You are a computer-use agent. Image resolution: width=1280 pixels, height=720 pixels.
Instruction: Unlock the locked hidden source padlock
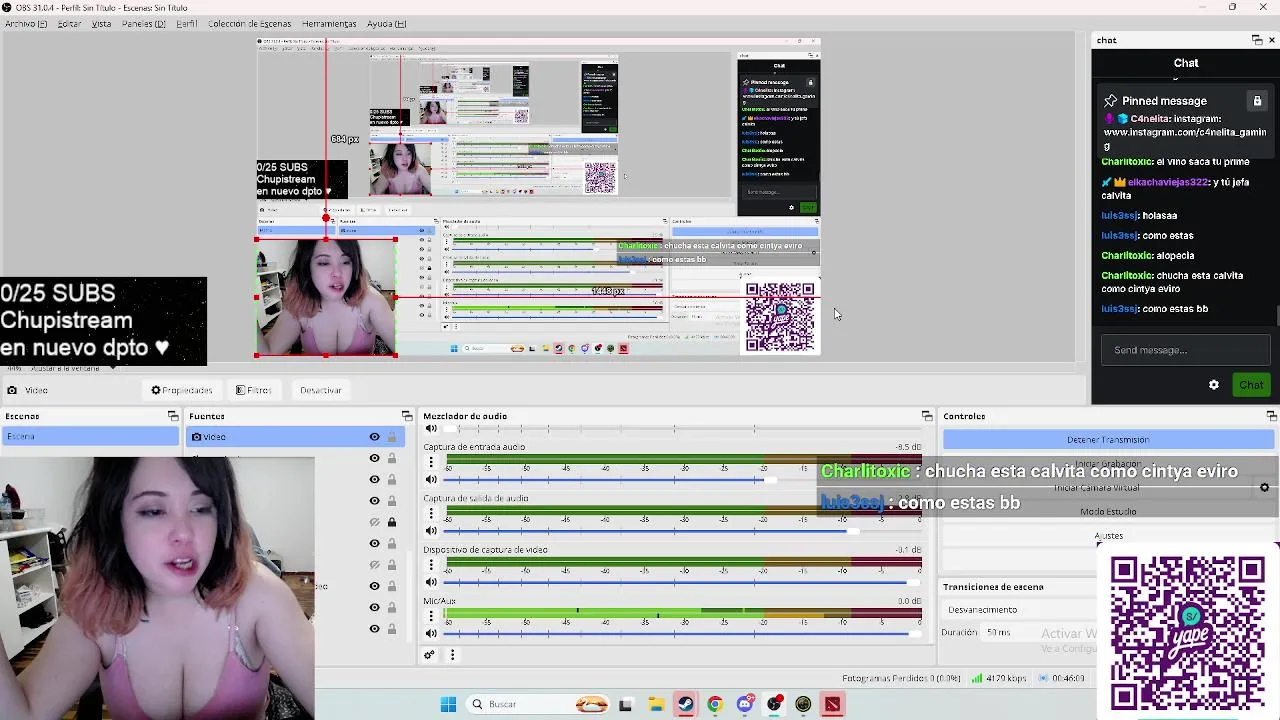pos(392,522)
